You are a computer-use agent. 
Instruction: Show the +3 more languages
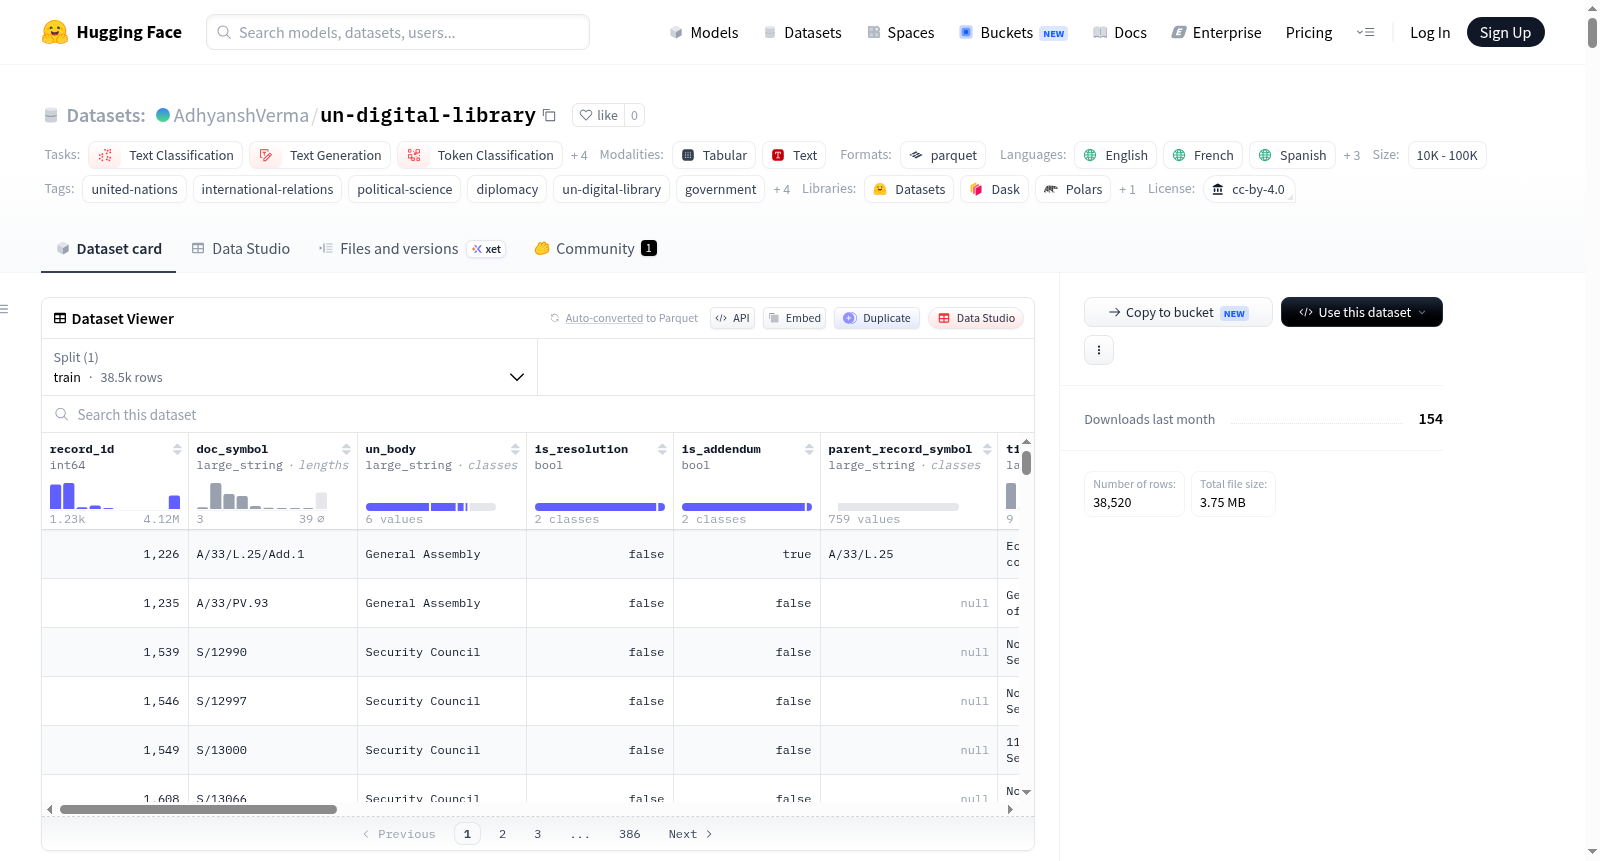tap(1352, 156)
